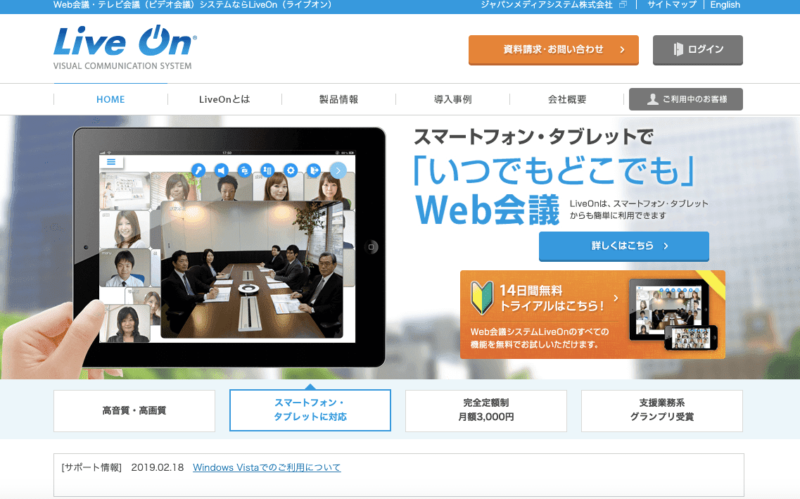Image resolution: width=800 pixels, height=499 pixels.
Task: Click the speaker icon on tablet toolbar
Action: click(x=221, y=170)
